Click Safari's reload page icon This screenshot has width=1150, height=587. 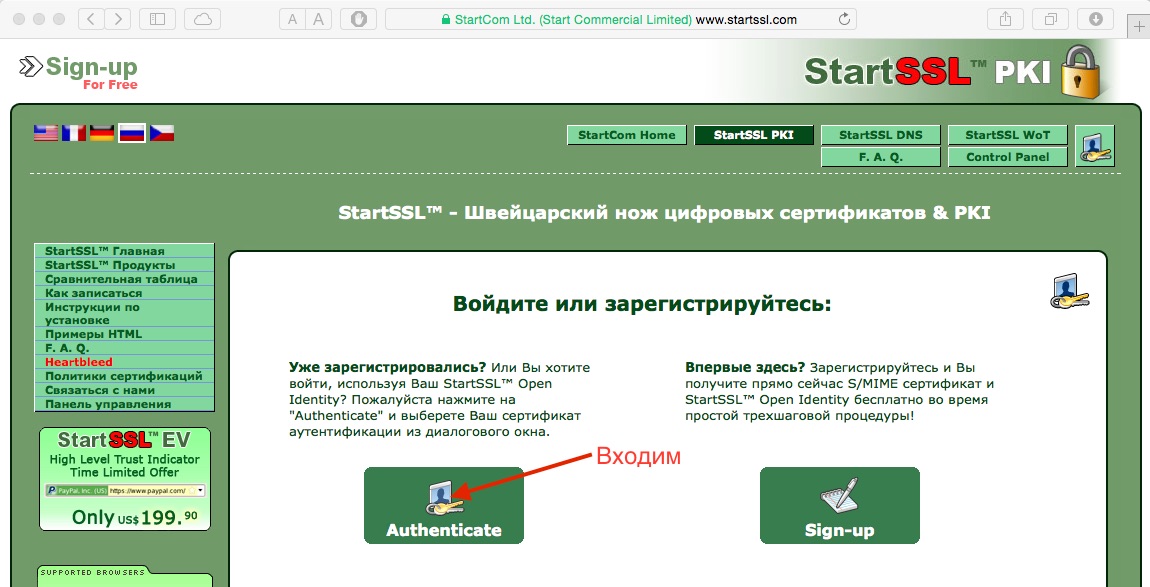coord(845,19)
